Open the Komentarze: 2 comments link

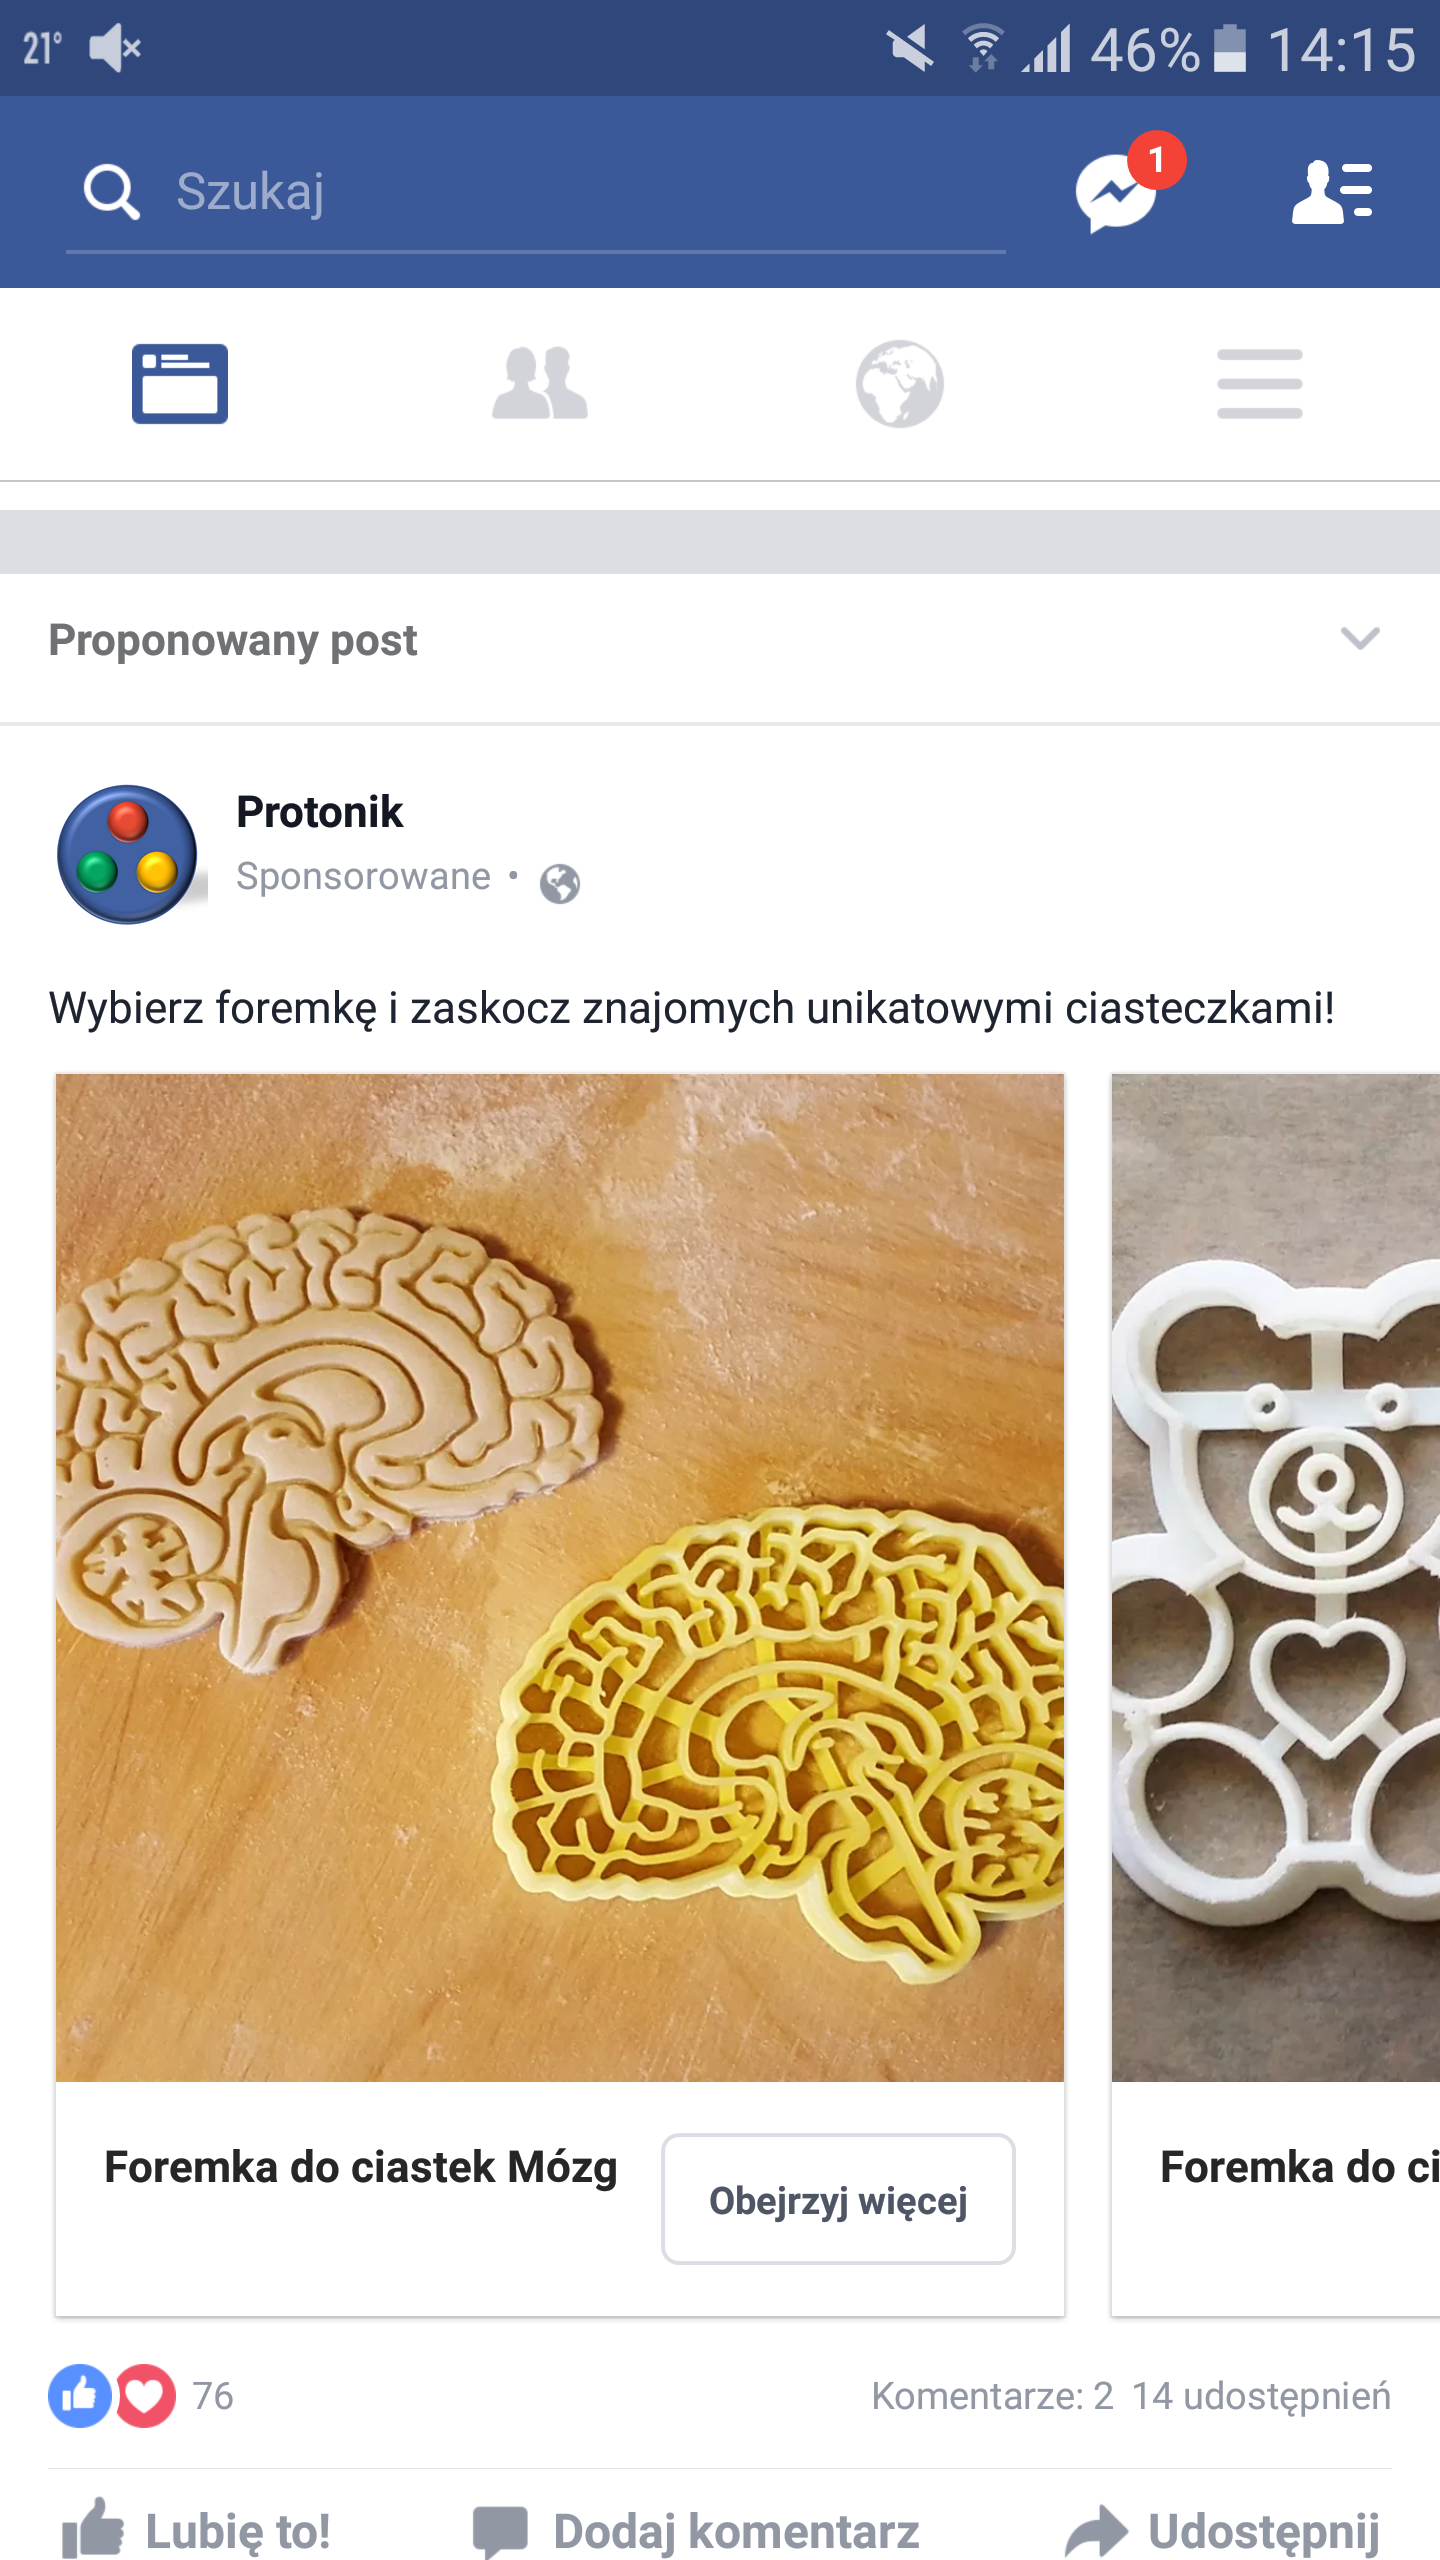tap(992, 2396)
